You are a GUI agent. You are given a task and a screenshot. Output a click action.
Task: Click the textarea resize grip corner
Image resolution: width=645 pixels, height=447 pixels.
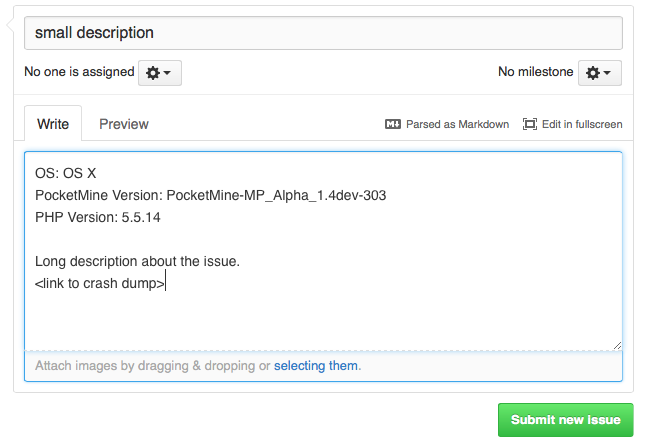coord(617,345)
